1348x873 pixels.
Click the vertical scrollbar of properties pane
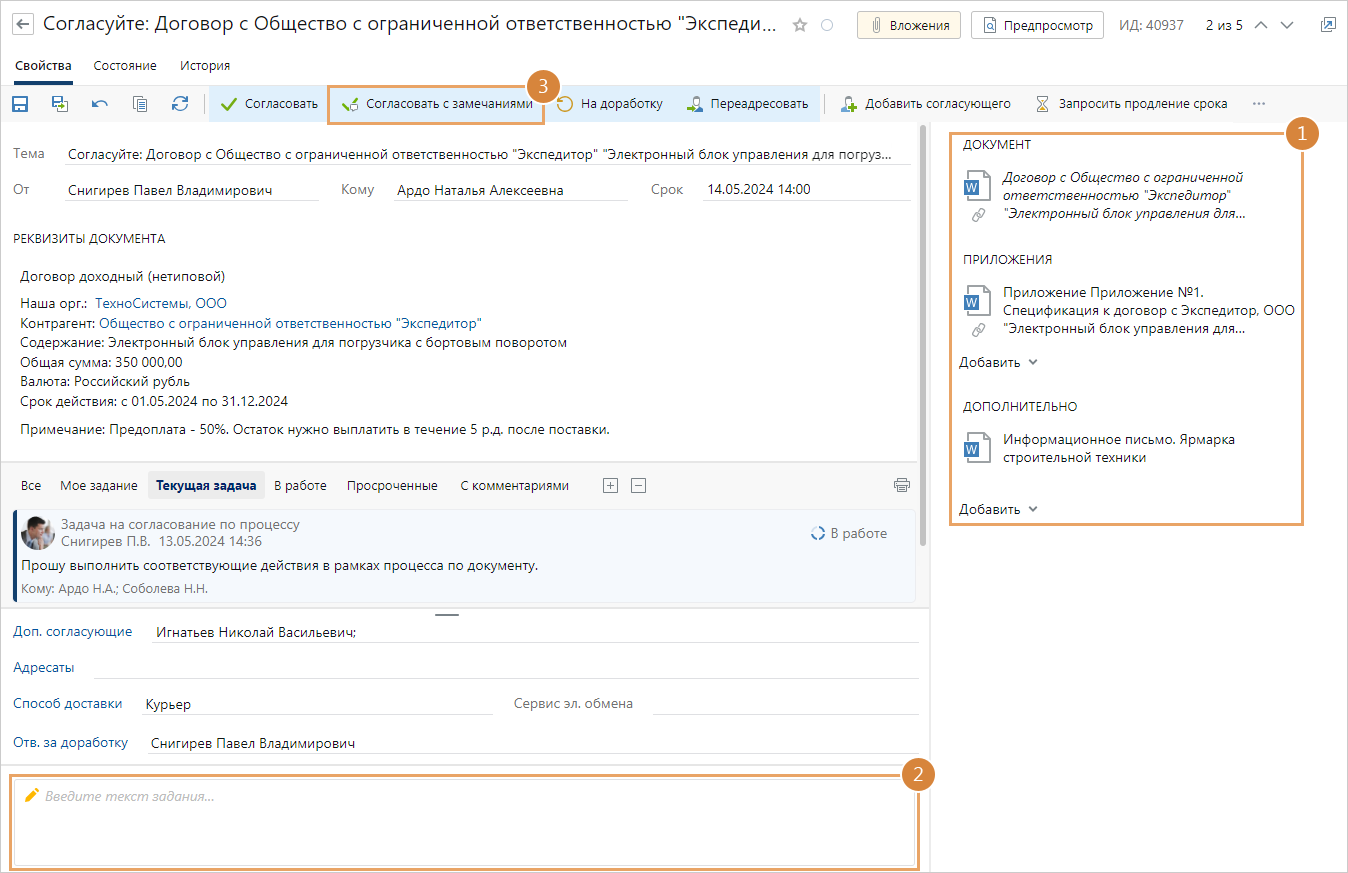tap(923, 330)
